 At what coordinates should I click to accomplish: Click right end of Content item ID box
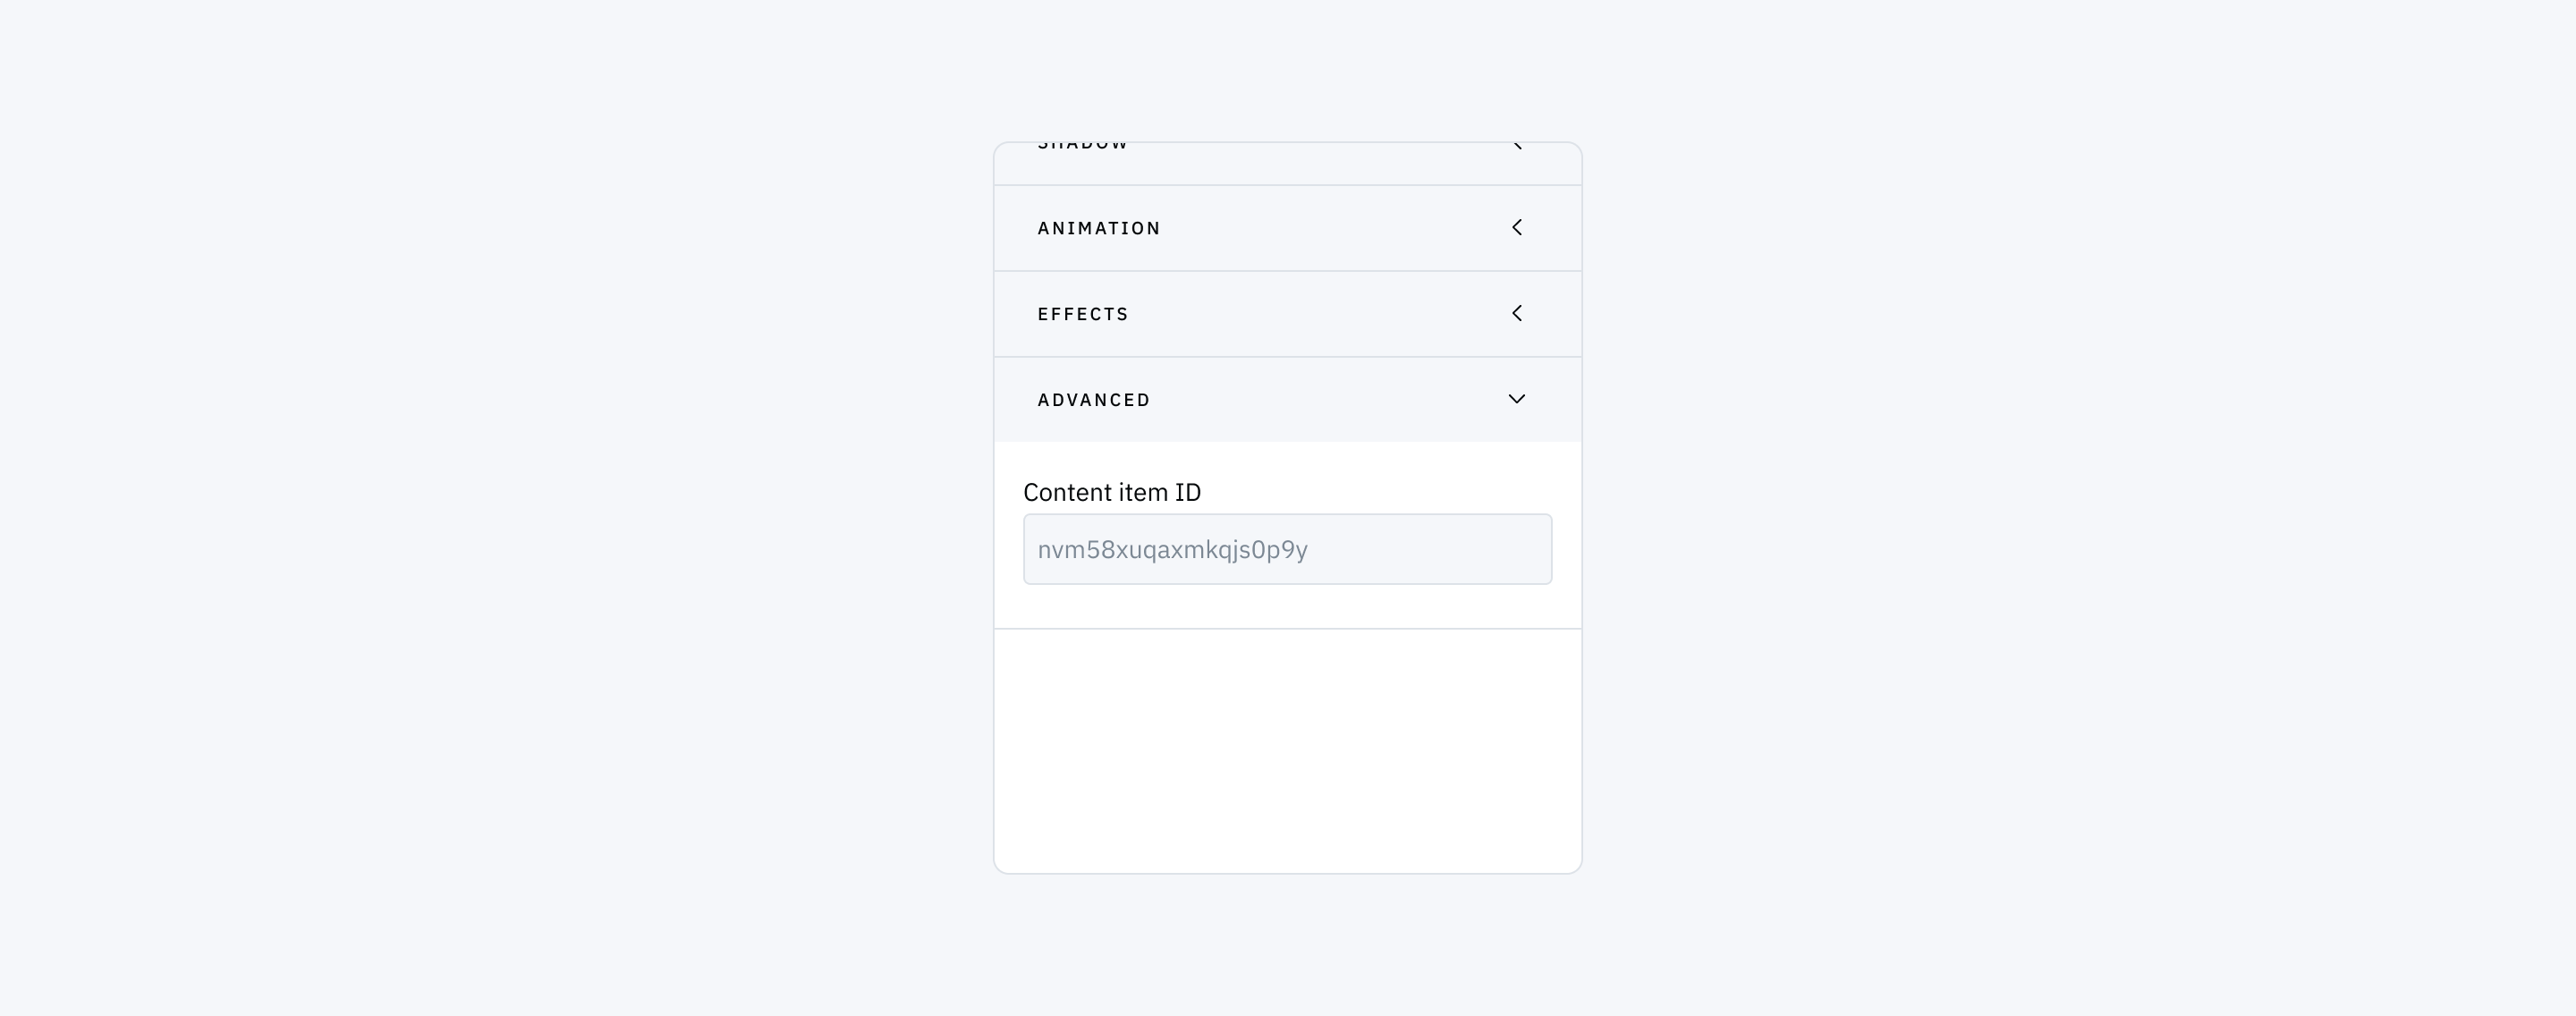(x=1520, y=549)
